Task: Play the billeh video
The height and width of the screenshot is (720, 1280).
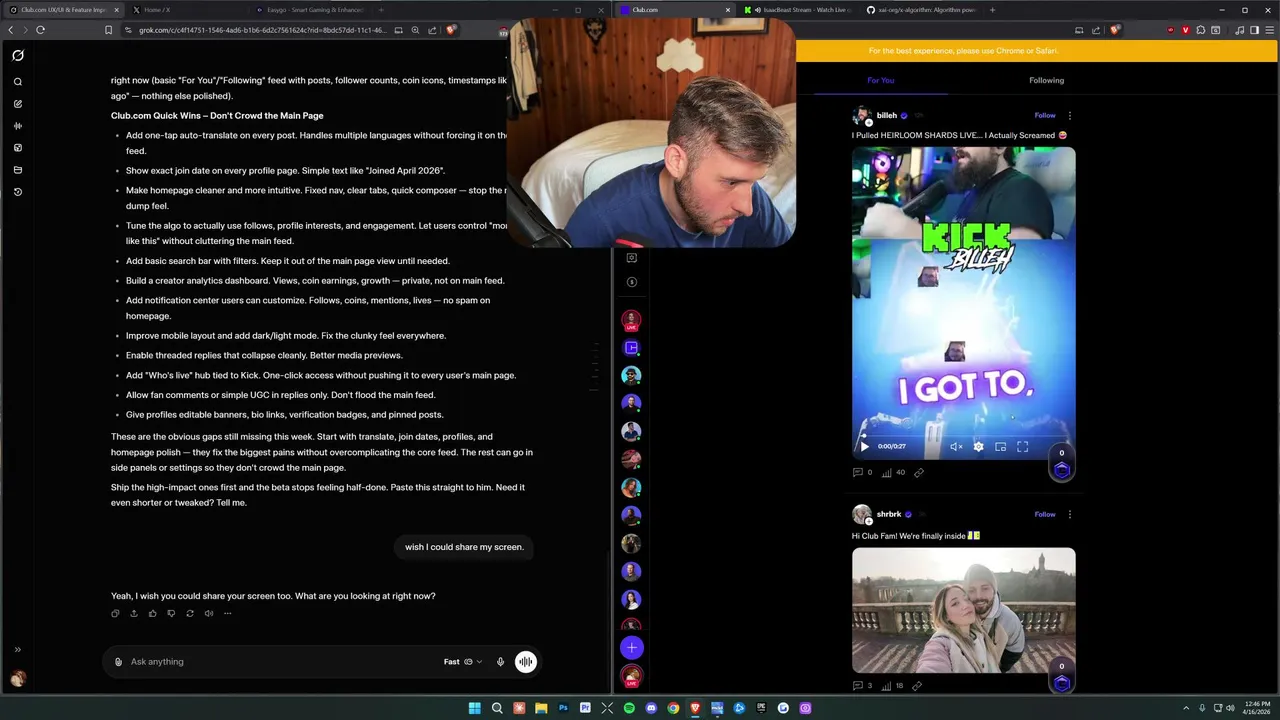Action: pyautogui.click(x=865, y=447)
